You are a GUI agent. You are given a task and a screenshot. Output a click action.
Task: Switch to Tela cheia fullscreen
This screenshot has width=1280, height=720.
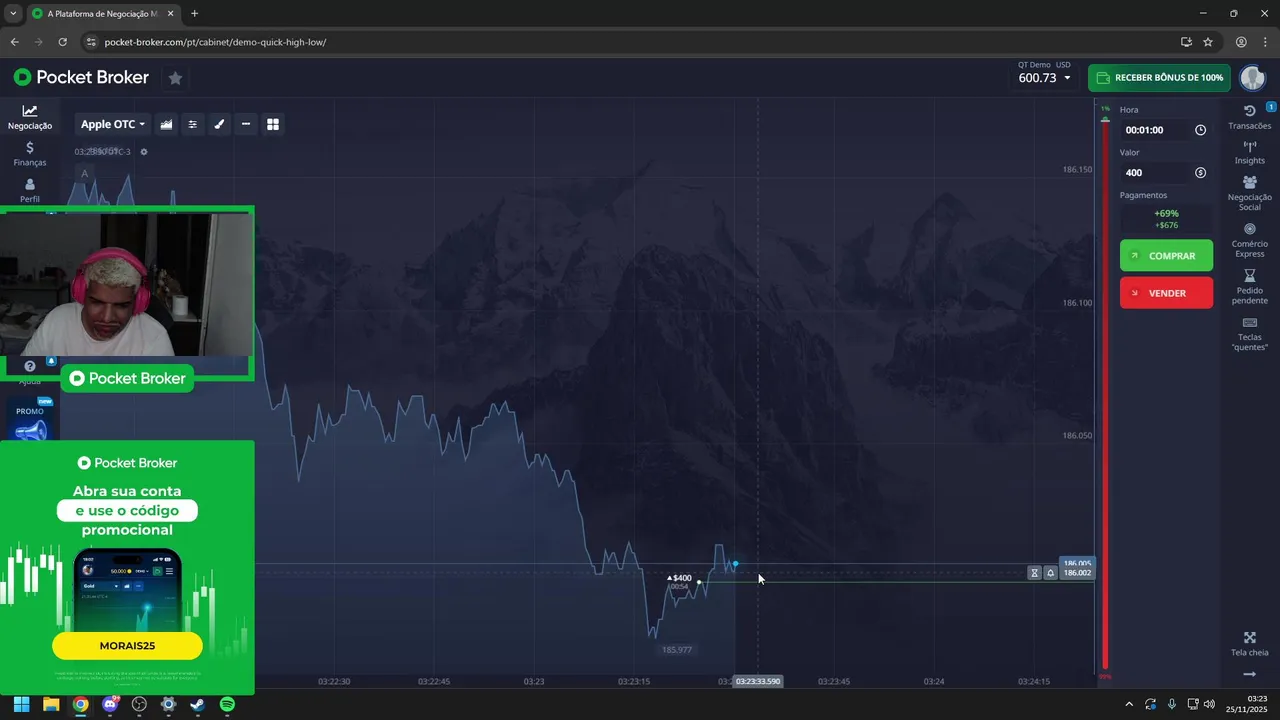click(1249, 644)
